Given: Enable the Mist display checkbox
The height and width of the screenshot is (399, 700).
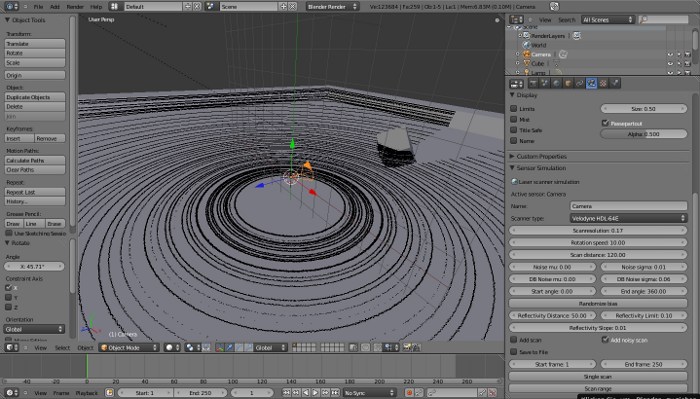Looking at the screenshot, I should tap(514, 119).
